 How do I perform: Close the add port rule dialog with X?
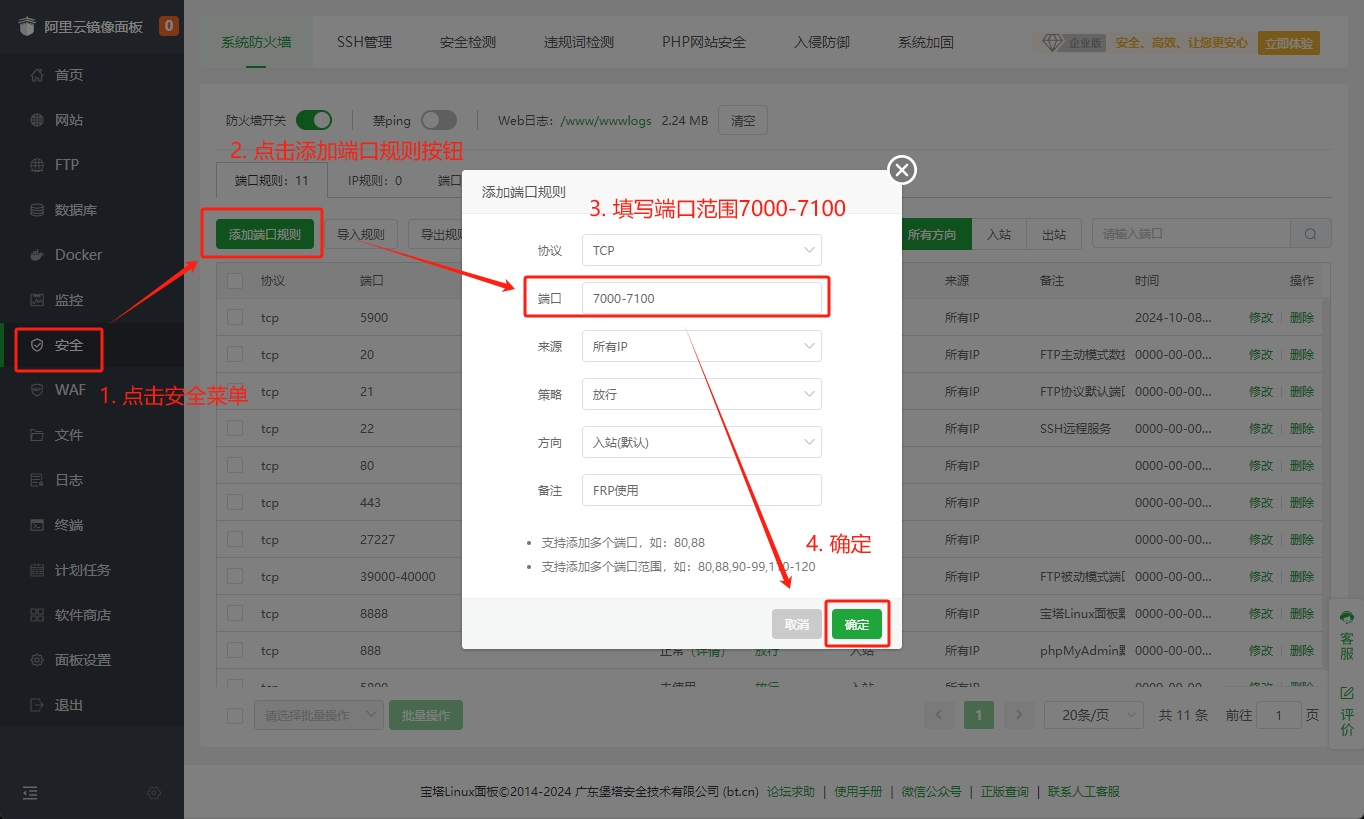902,170
